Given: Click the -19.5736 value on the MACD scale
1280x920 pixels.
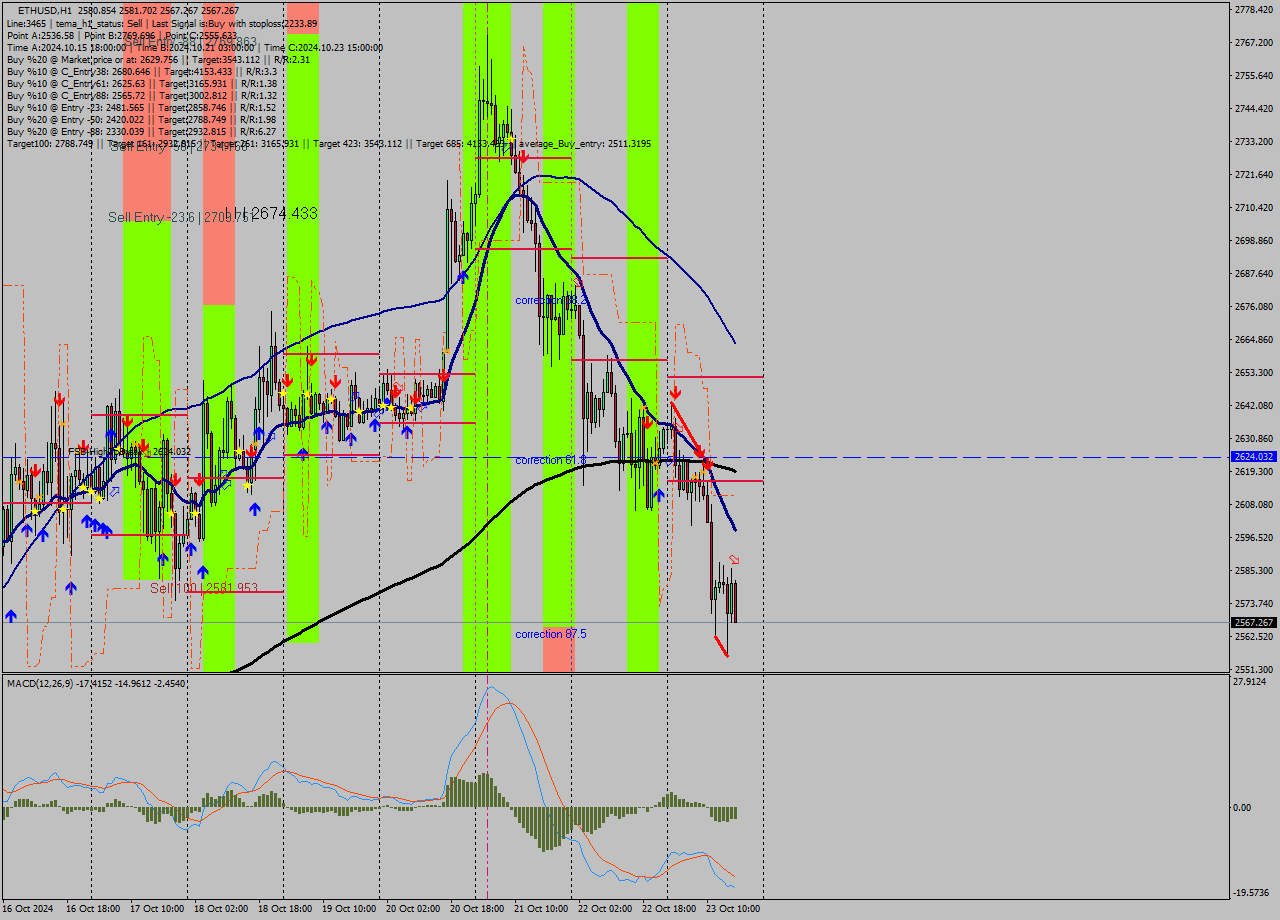Looking at the screenshot, I should 1252,893.
